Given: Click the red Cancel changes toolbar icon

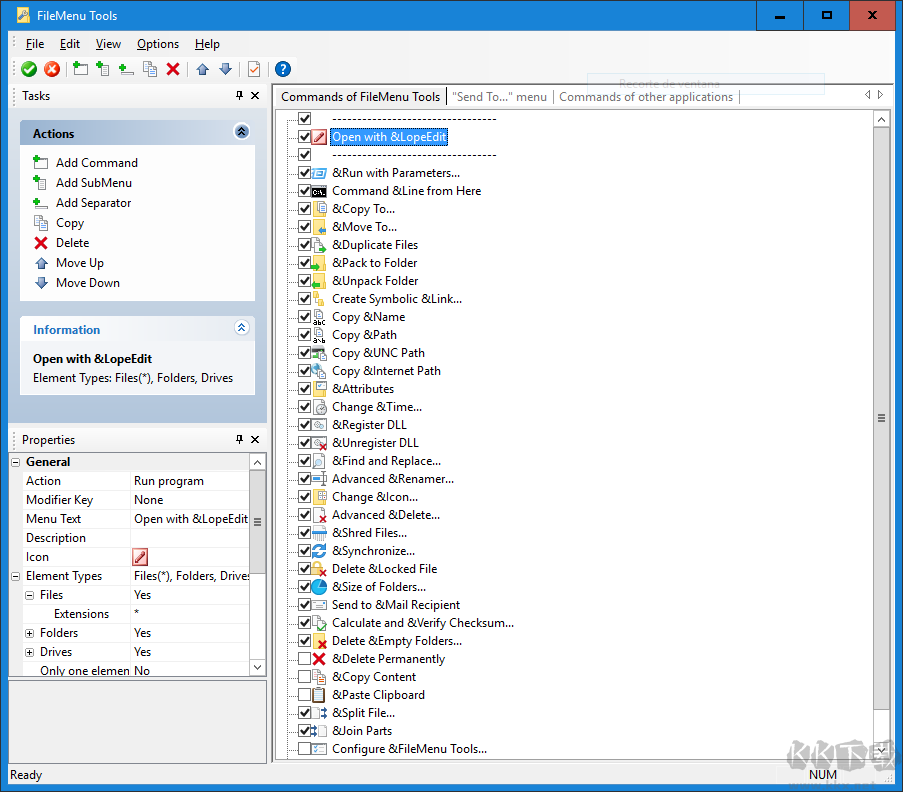Looking at the screenshot, I should pos(52,69).
